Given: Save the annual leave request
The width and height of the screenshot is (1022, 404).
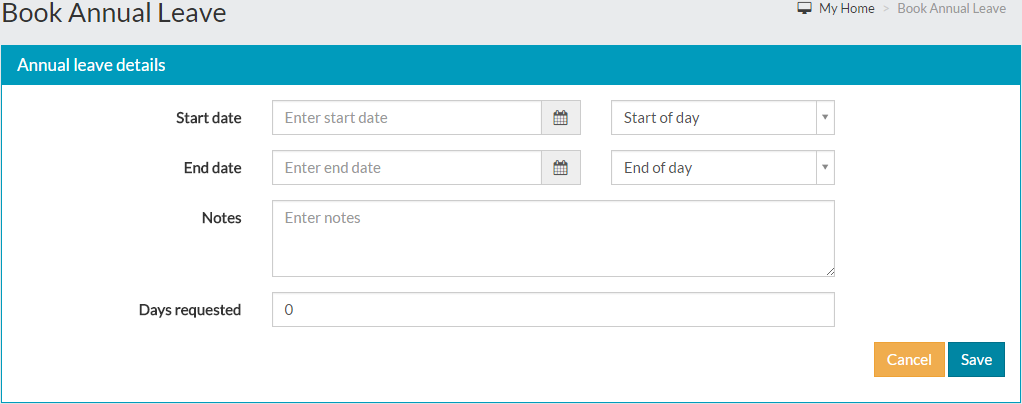Looking at the screenshot, I should (x=976, y=360).
